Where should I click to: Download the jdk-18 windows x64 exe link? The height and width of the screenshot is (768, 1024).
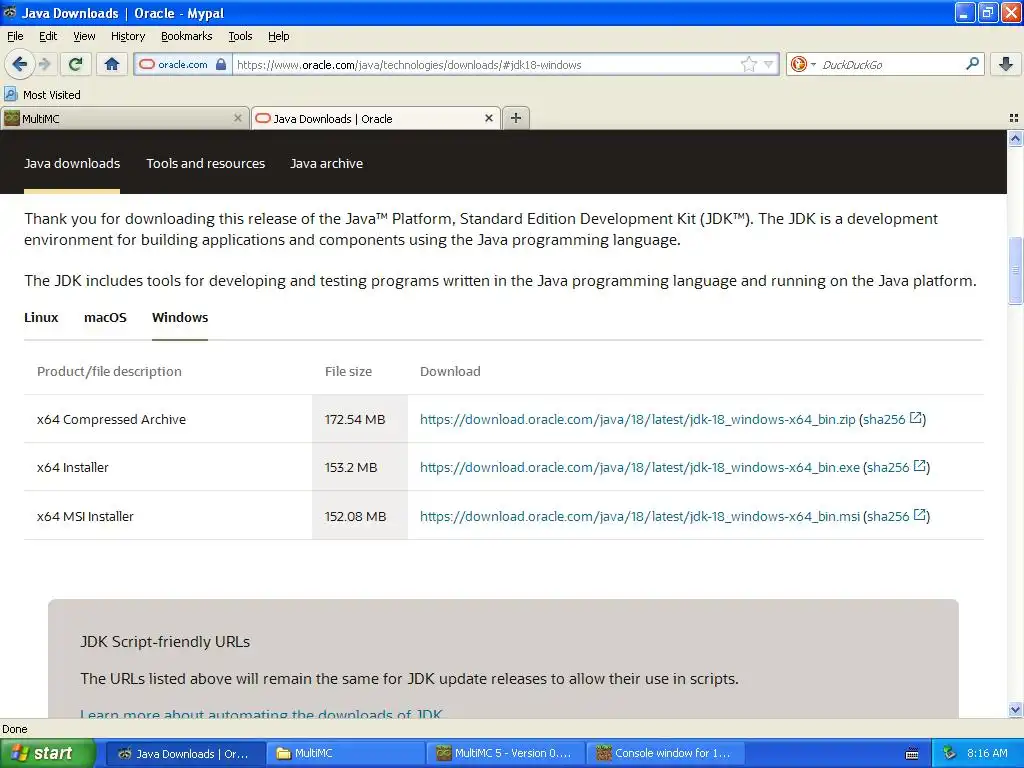(640, 468)
